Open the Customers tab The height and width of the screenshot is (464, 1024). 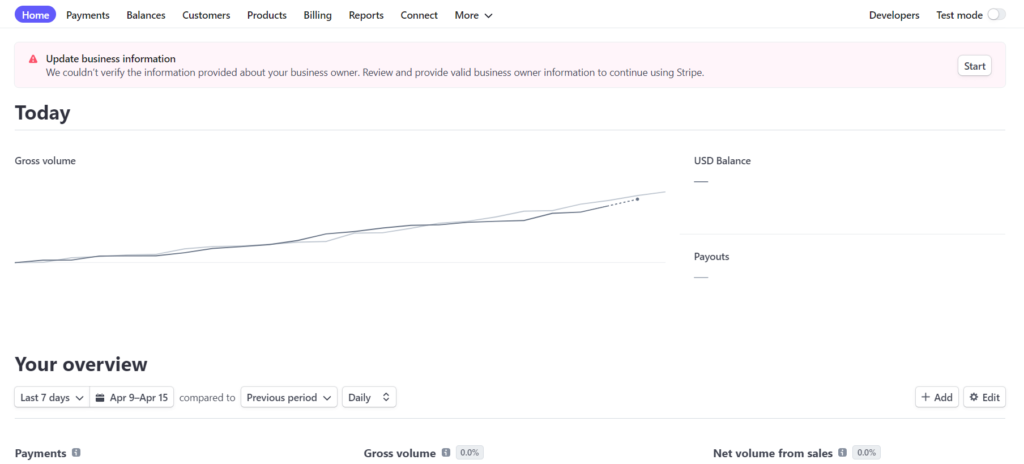[206, 15]
